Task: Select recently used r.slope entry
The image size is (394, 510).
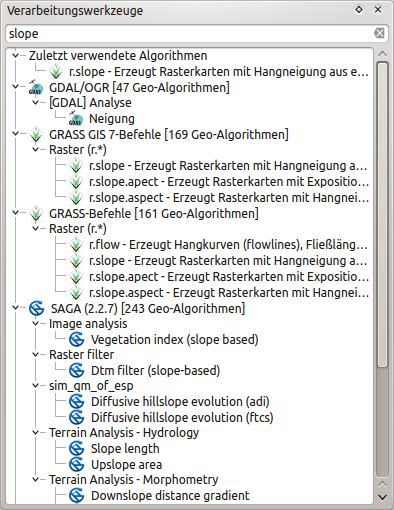Action: click(x=219, y=72)
